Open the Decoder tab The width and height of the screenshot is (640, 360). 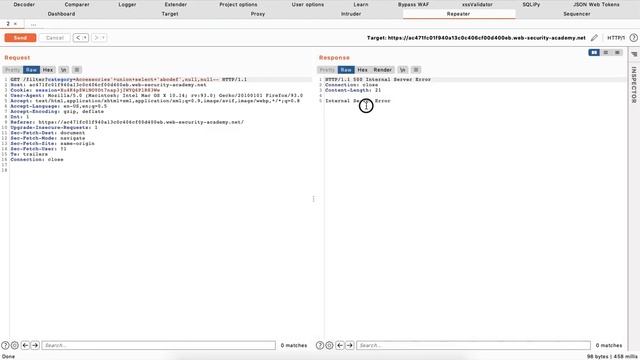24,4
